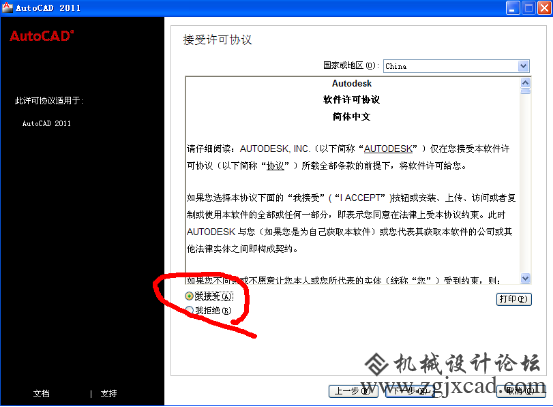Click the 下一步 (Next) button

pos(410,391)
